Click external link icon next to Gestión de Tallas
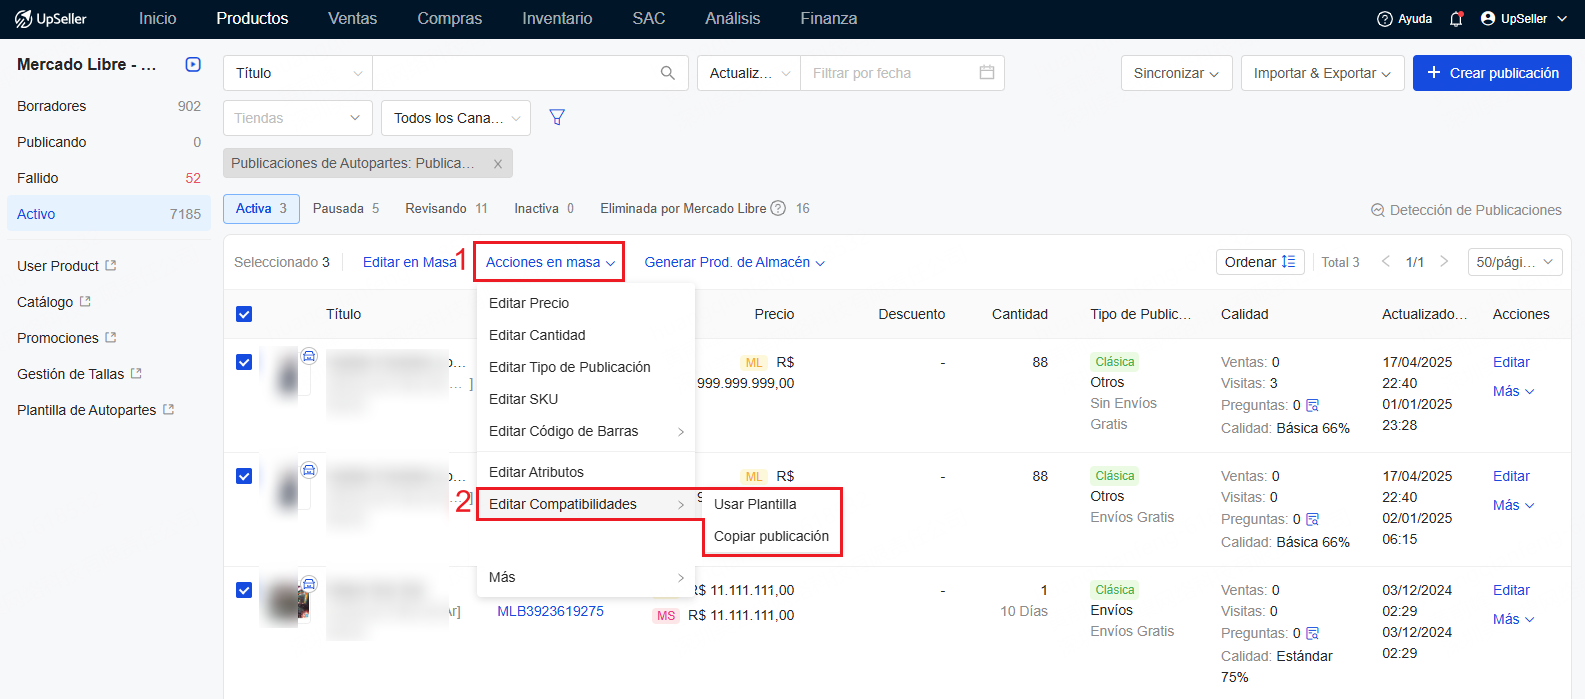The height and width of the screenshot is (699, 1585). point(136,374)
